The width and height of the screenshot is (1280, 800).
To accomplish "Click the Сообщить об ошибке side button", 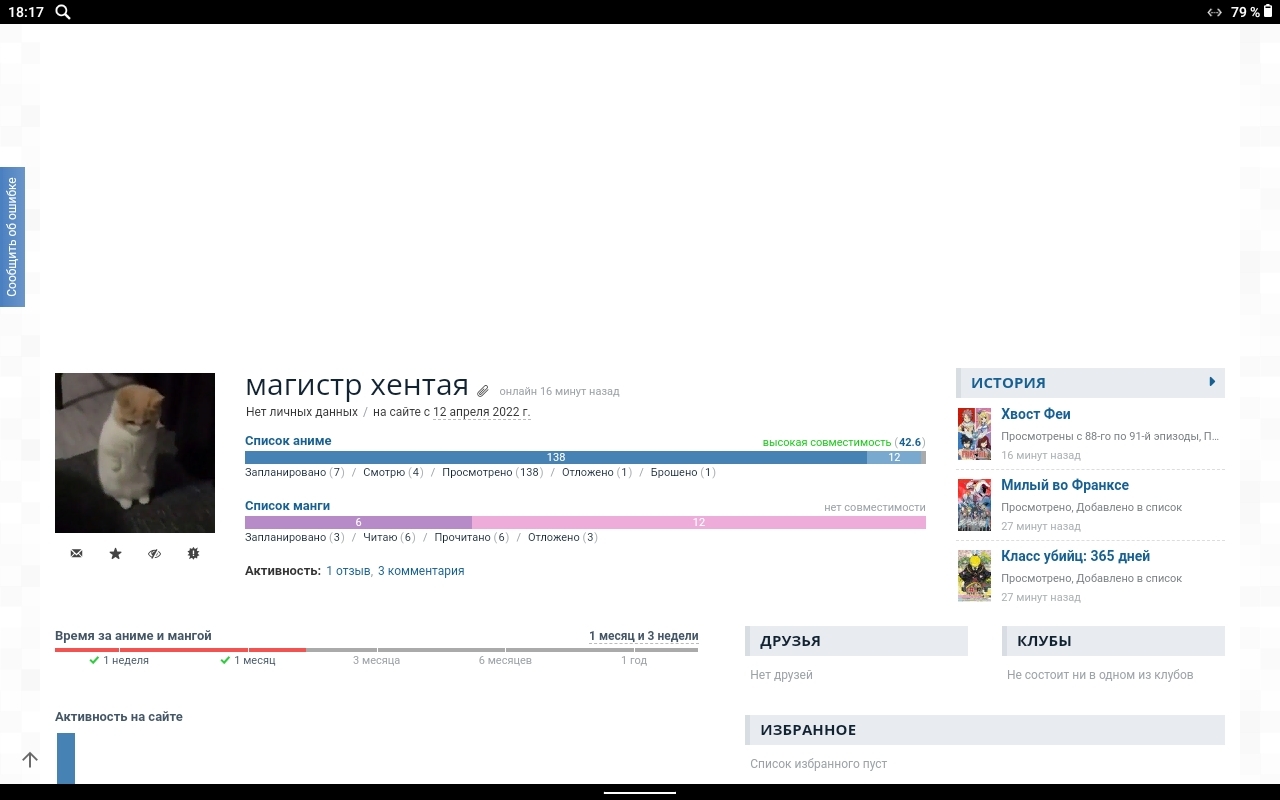I will 12,237.
